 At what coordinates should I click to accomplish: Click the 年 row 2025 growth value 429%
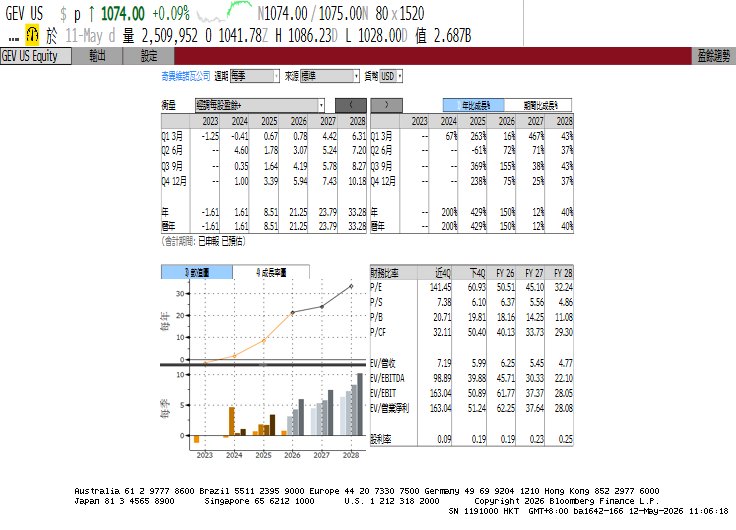click(x=478, y=212)
